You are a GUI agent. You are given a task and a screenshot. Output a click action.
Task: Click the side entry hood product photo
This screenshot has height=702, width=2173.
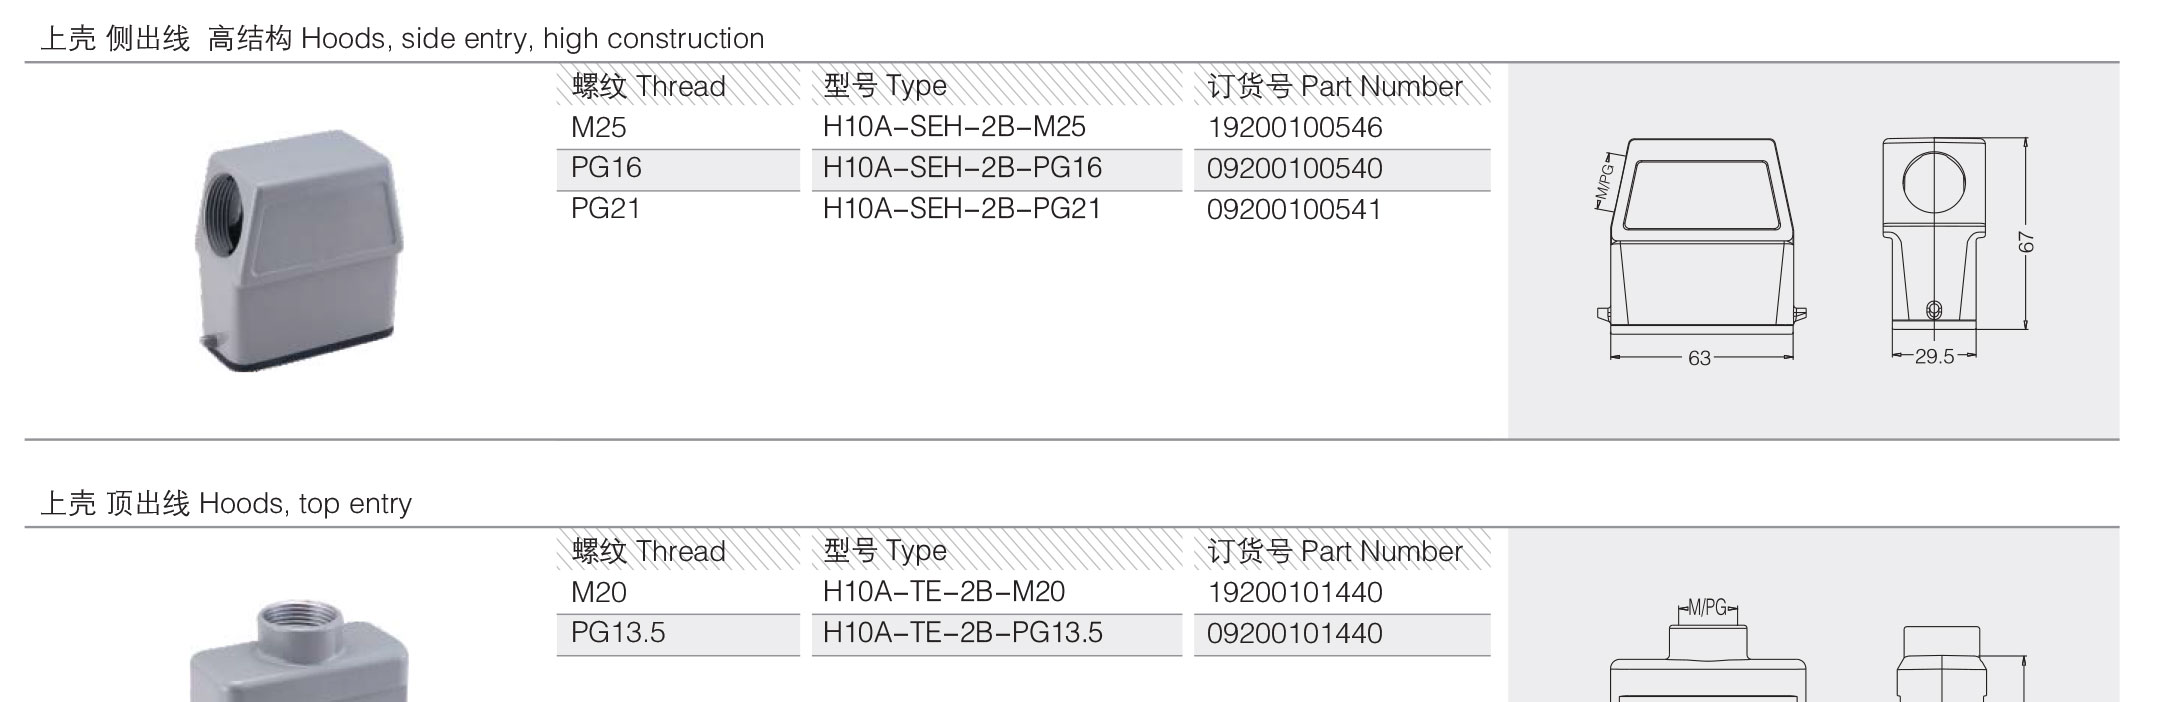299,250
